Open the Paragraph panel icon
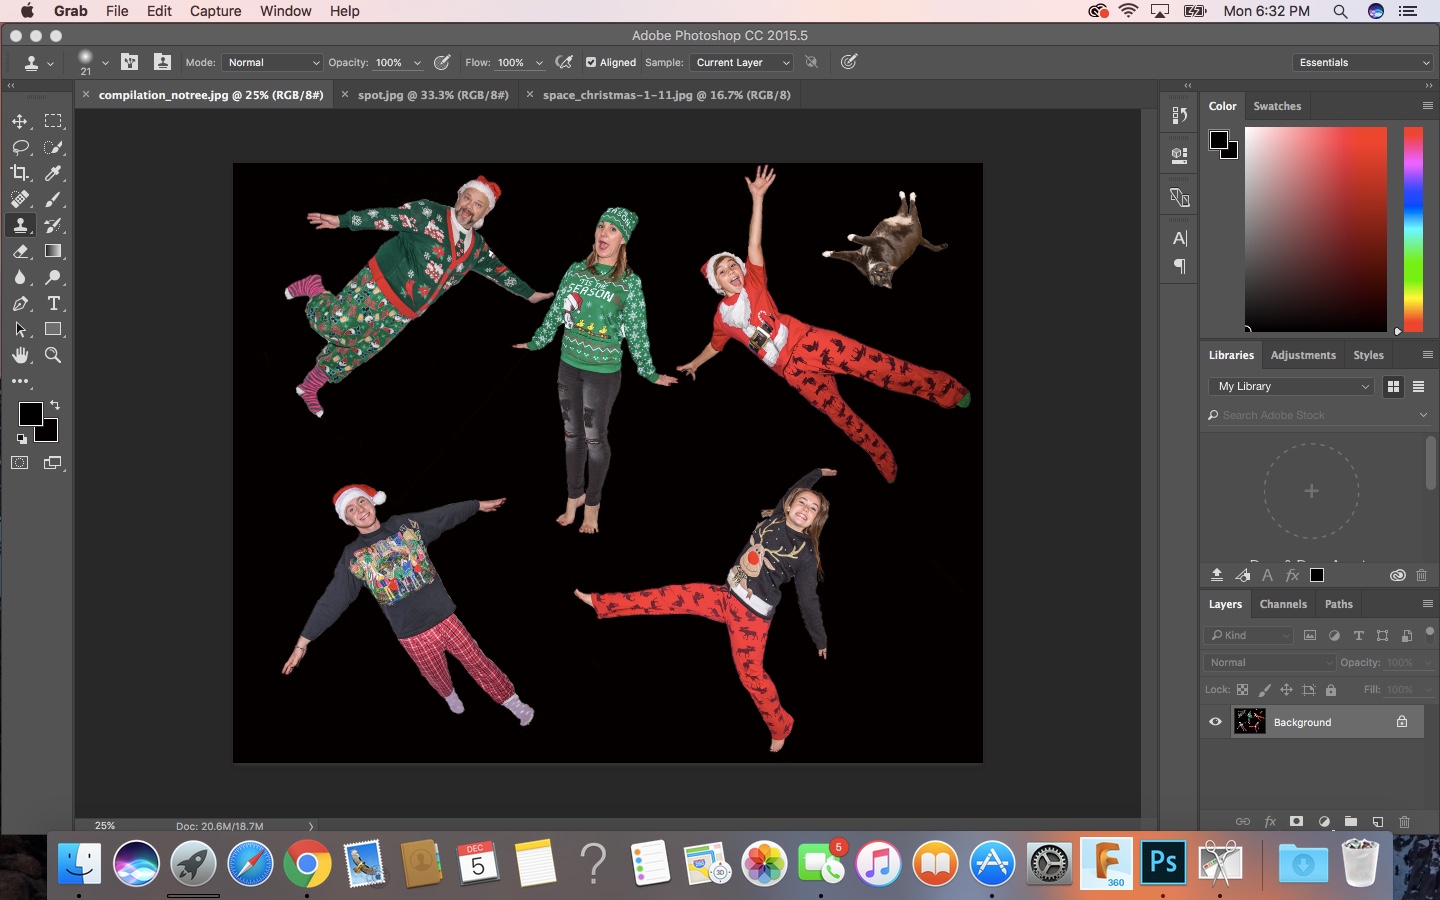Screen dimensions: 1440x900 point(1179,266)
